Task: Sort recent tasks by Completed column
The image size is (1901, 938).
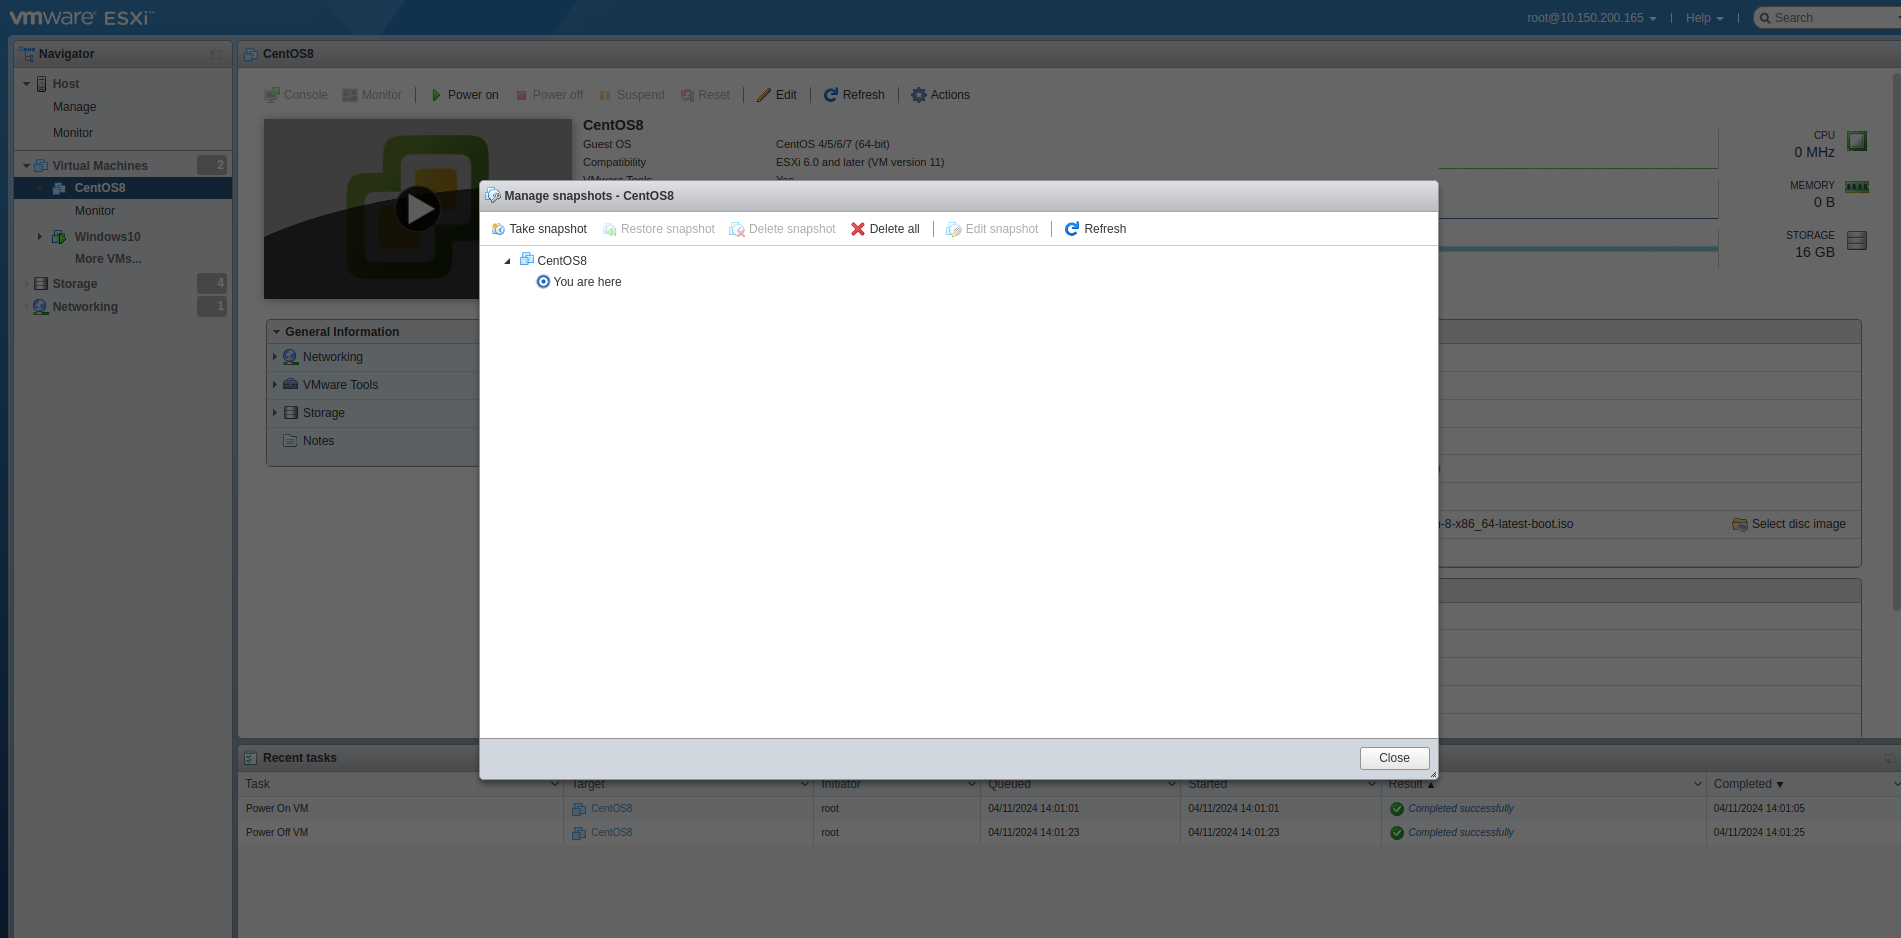Action: click(x=1742, y=784)
